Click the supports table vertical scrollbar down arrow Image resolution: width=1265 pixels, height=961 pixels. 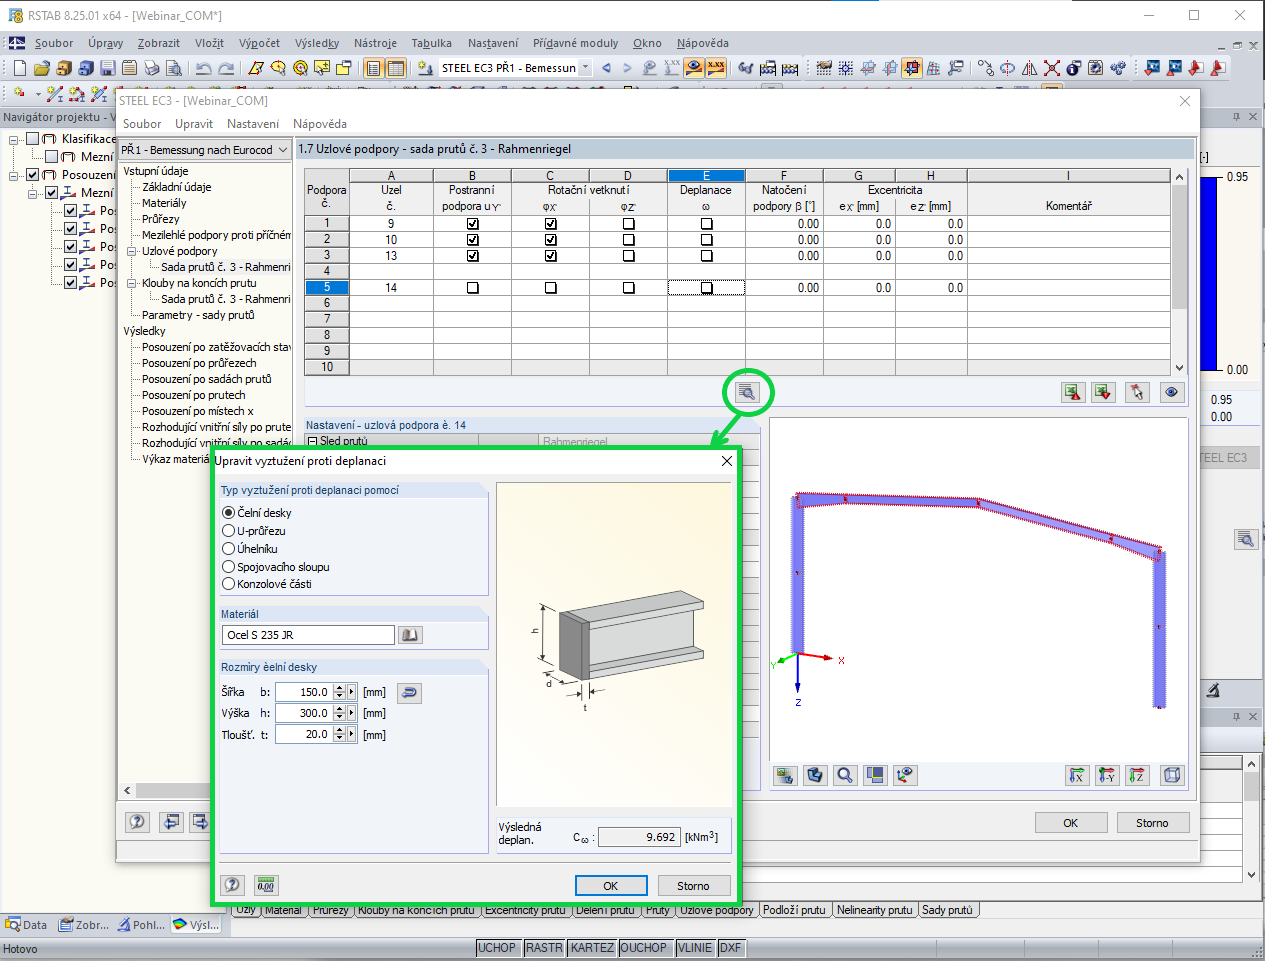[x=1179, y=367]
